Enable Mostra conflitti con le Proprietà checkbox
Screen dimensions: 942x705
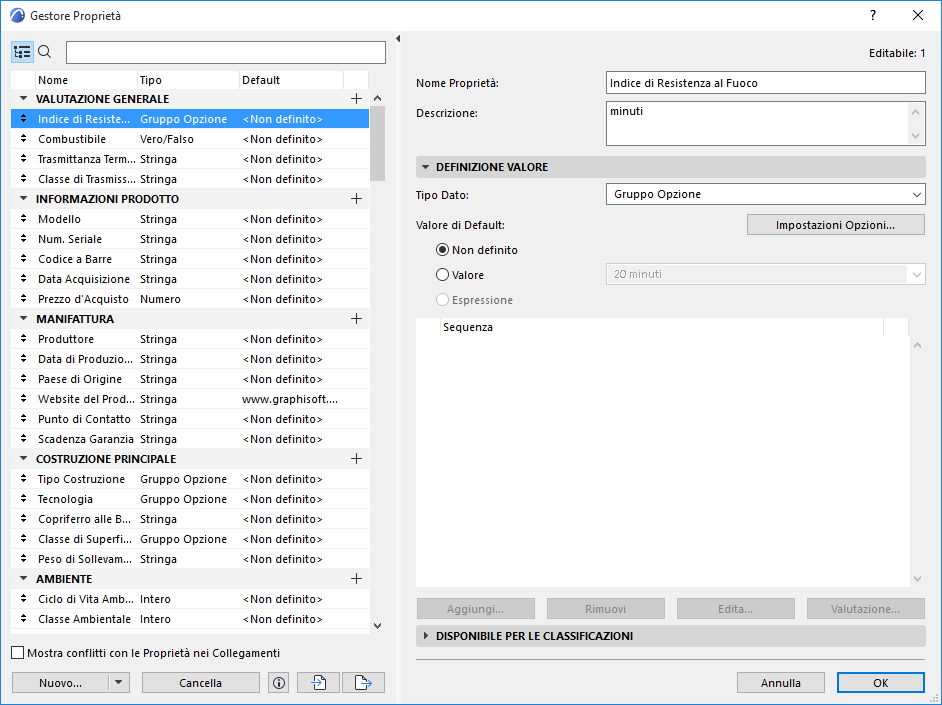point(18,653)
